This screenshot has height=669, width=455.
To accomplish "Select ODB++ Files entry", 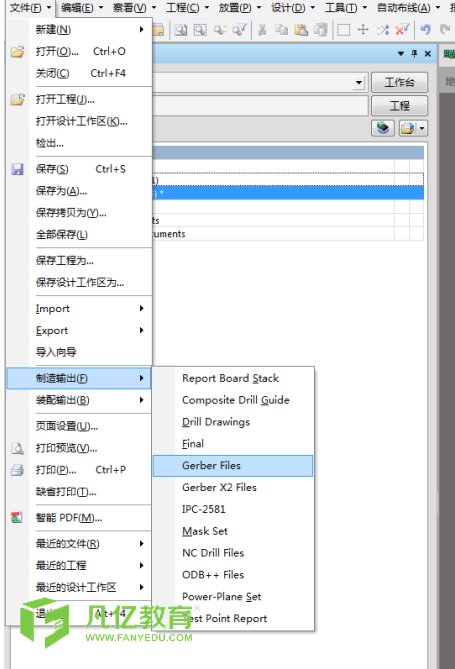I will (x=233, y=575).
